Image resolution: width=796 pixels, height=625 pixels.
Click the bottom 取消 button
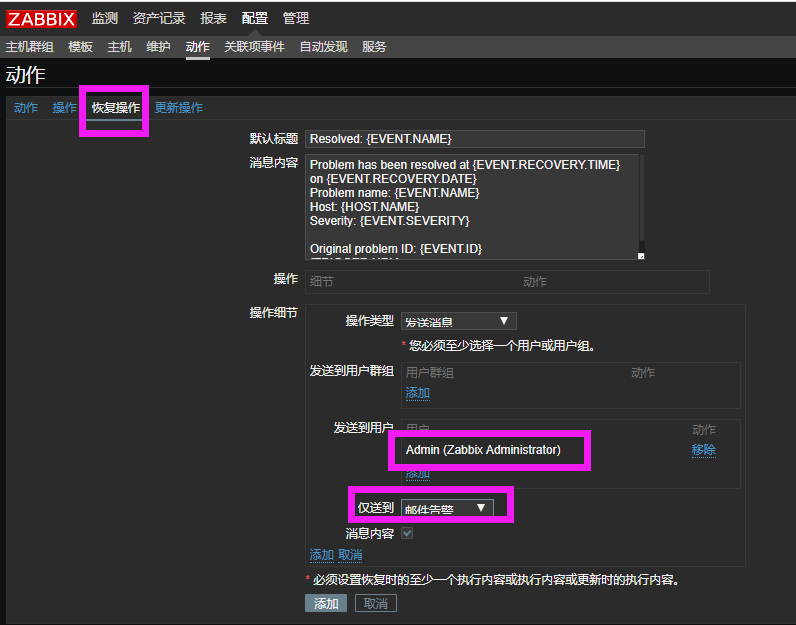(x=376, y=603)
